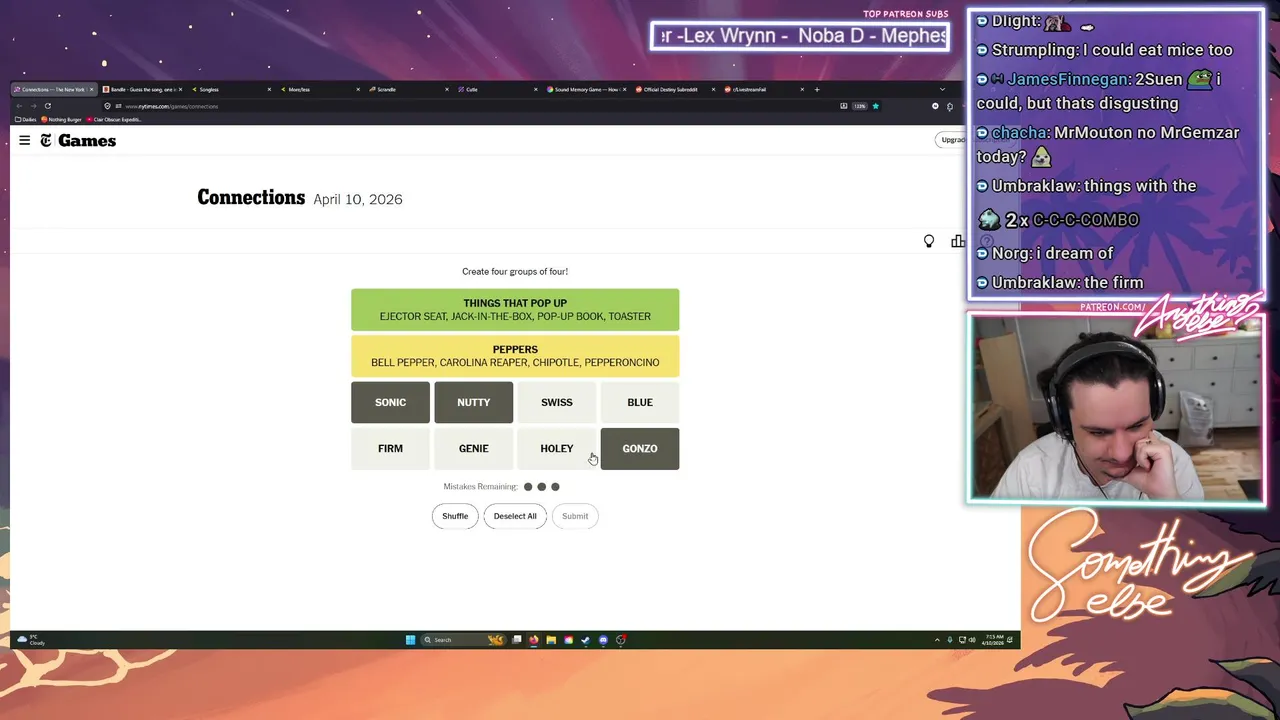Click the Connections title heading
The height and width of the screenshot is (720, 1280).
251,197
